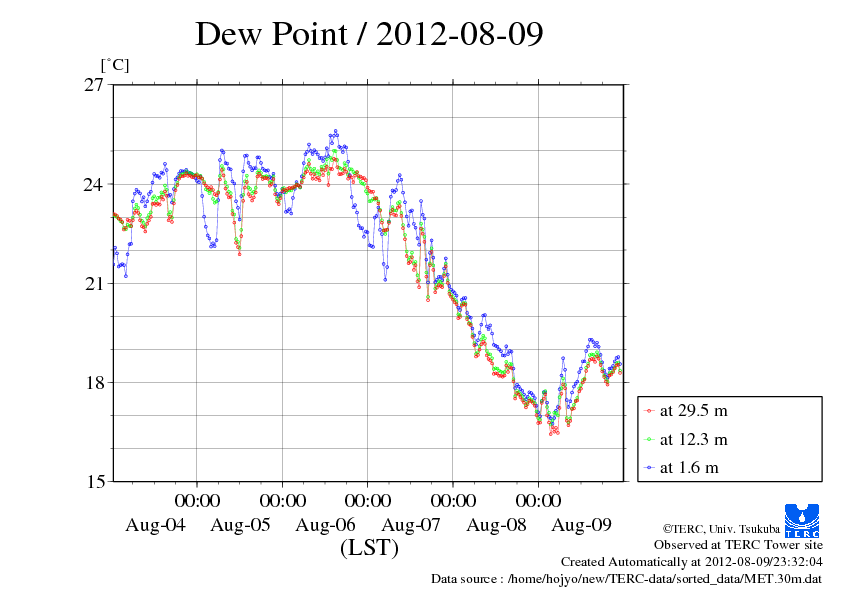Click the ©TERC, Univ. Tsukuba copyright text

(721, 529)
